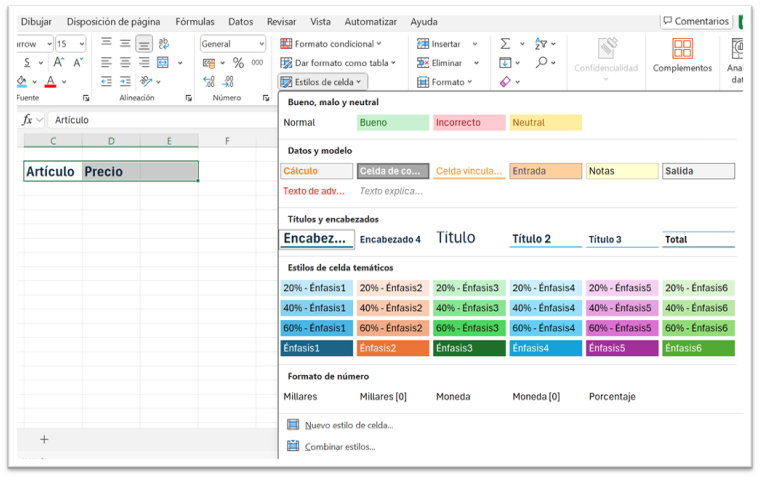Open the Complementos add-ins icon
Screen dimensions: 760x478
[682, 54]
